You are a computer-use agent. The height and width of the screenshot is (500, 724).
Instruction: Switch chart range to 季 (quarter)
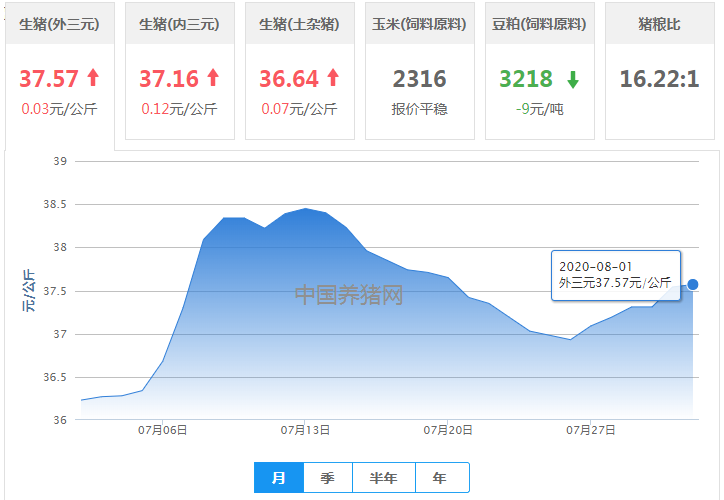click(x=328, y=478)
